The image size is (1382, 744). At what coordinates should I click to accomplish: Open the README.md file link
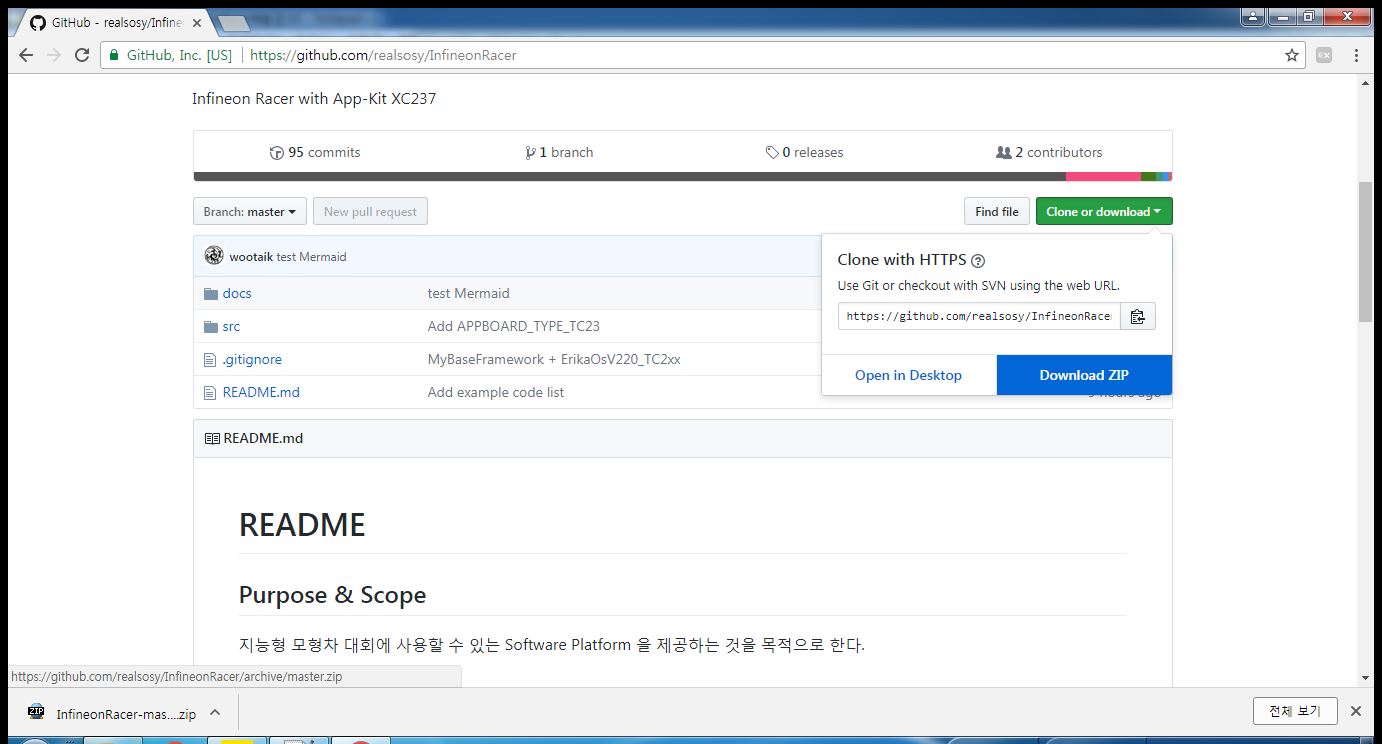[261, 392]
